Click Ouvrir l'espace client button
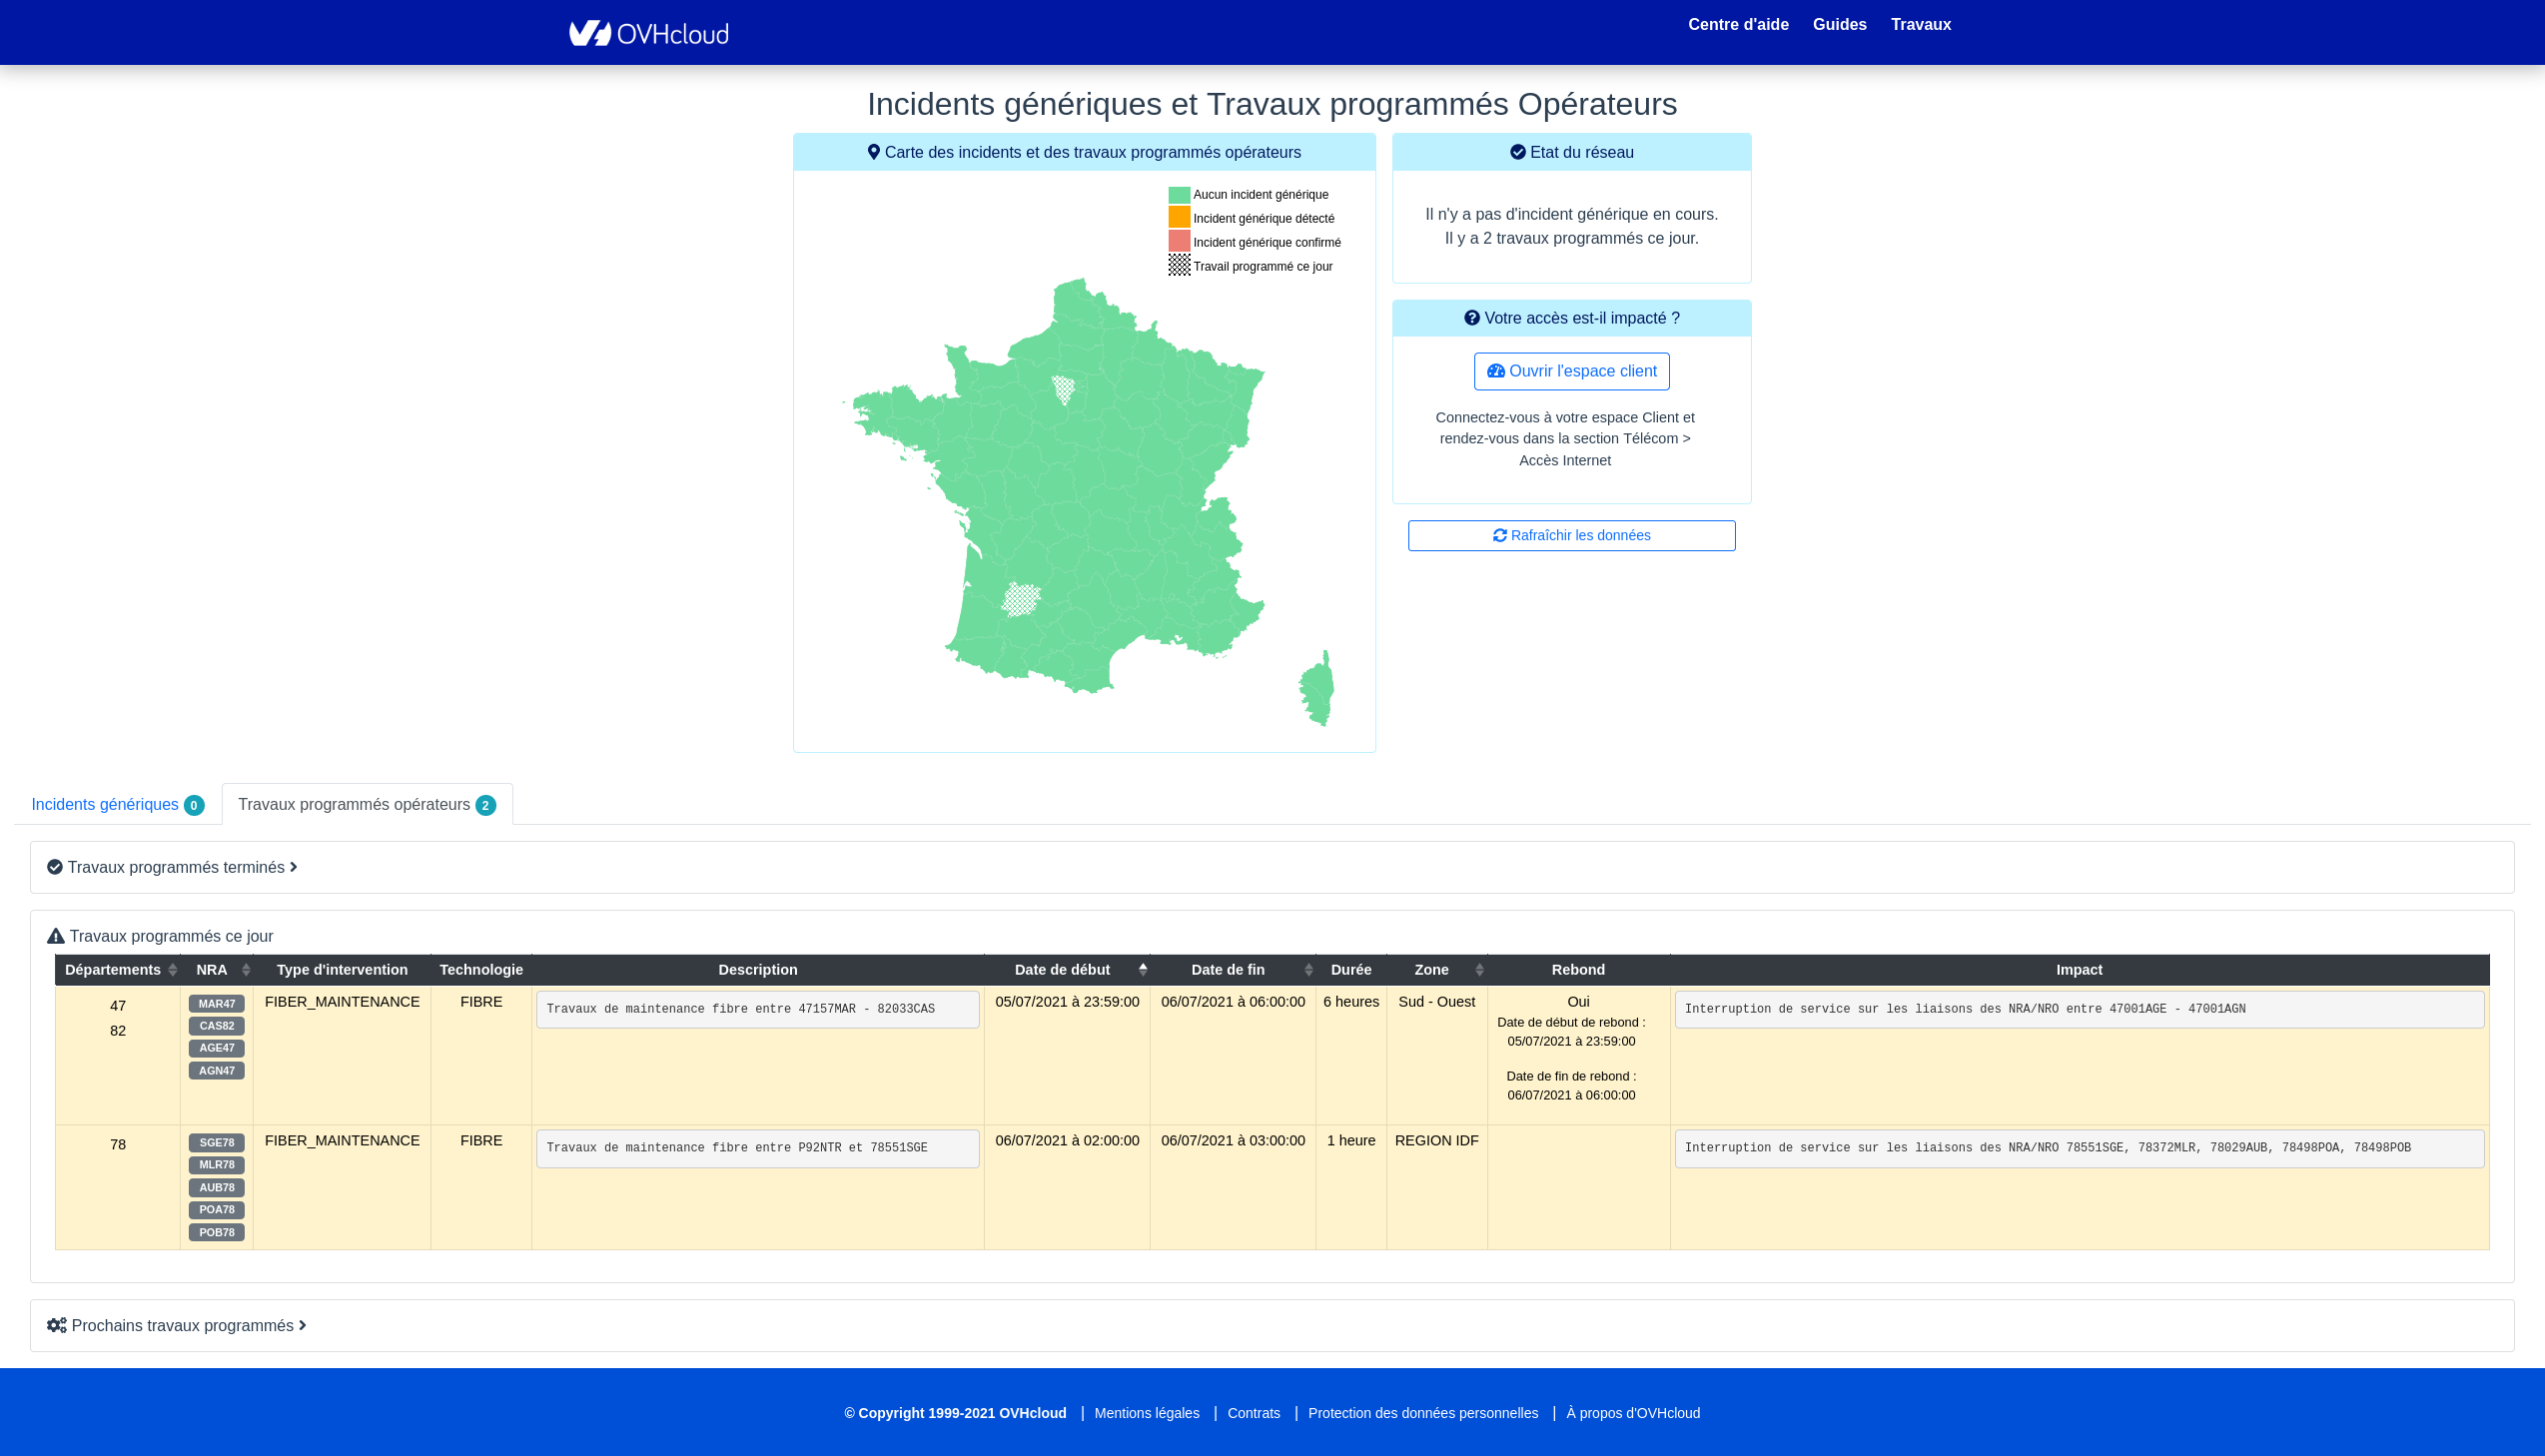Image resolution: width=2545 pixels, height=1456 pixels. (x=1571, y=371)
